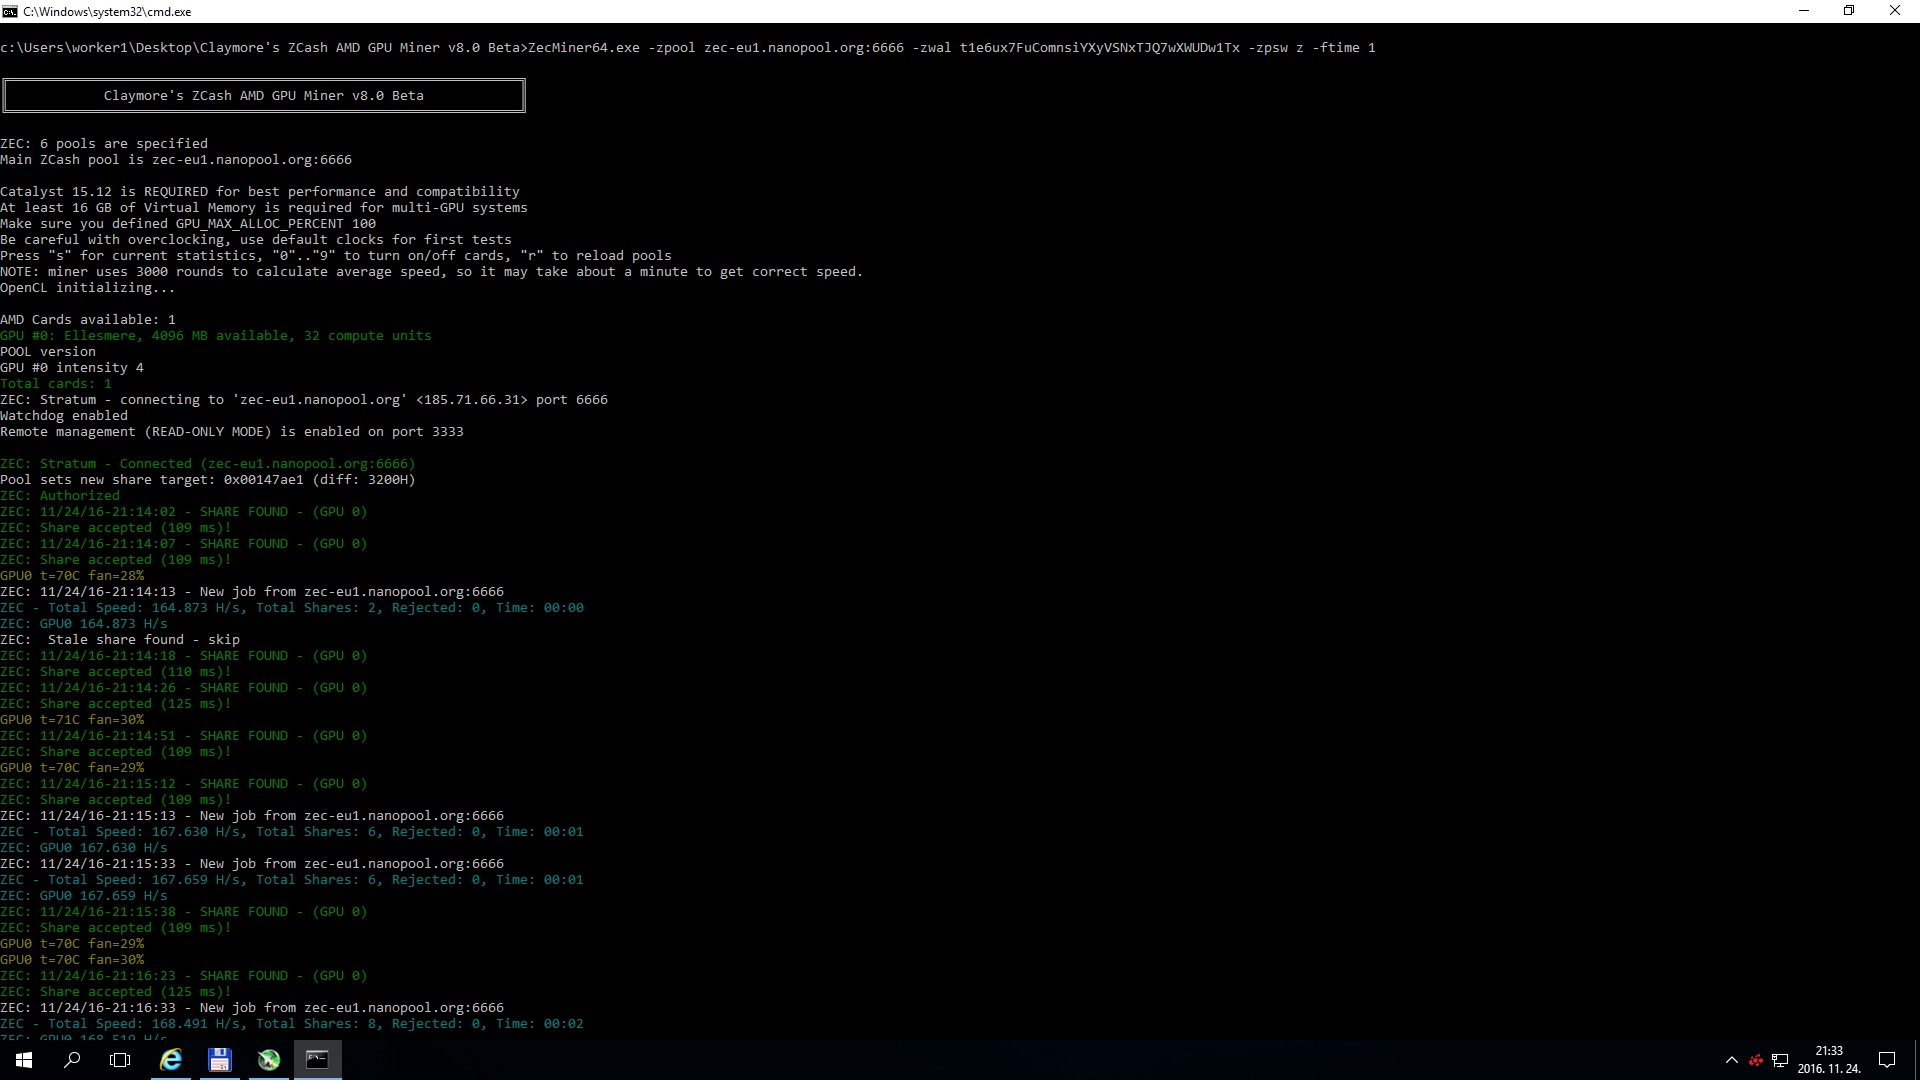Open the cmd.exe window system menu icon
Viewport: 1920px width, 1080px height.
10,11
